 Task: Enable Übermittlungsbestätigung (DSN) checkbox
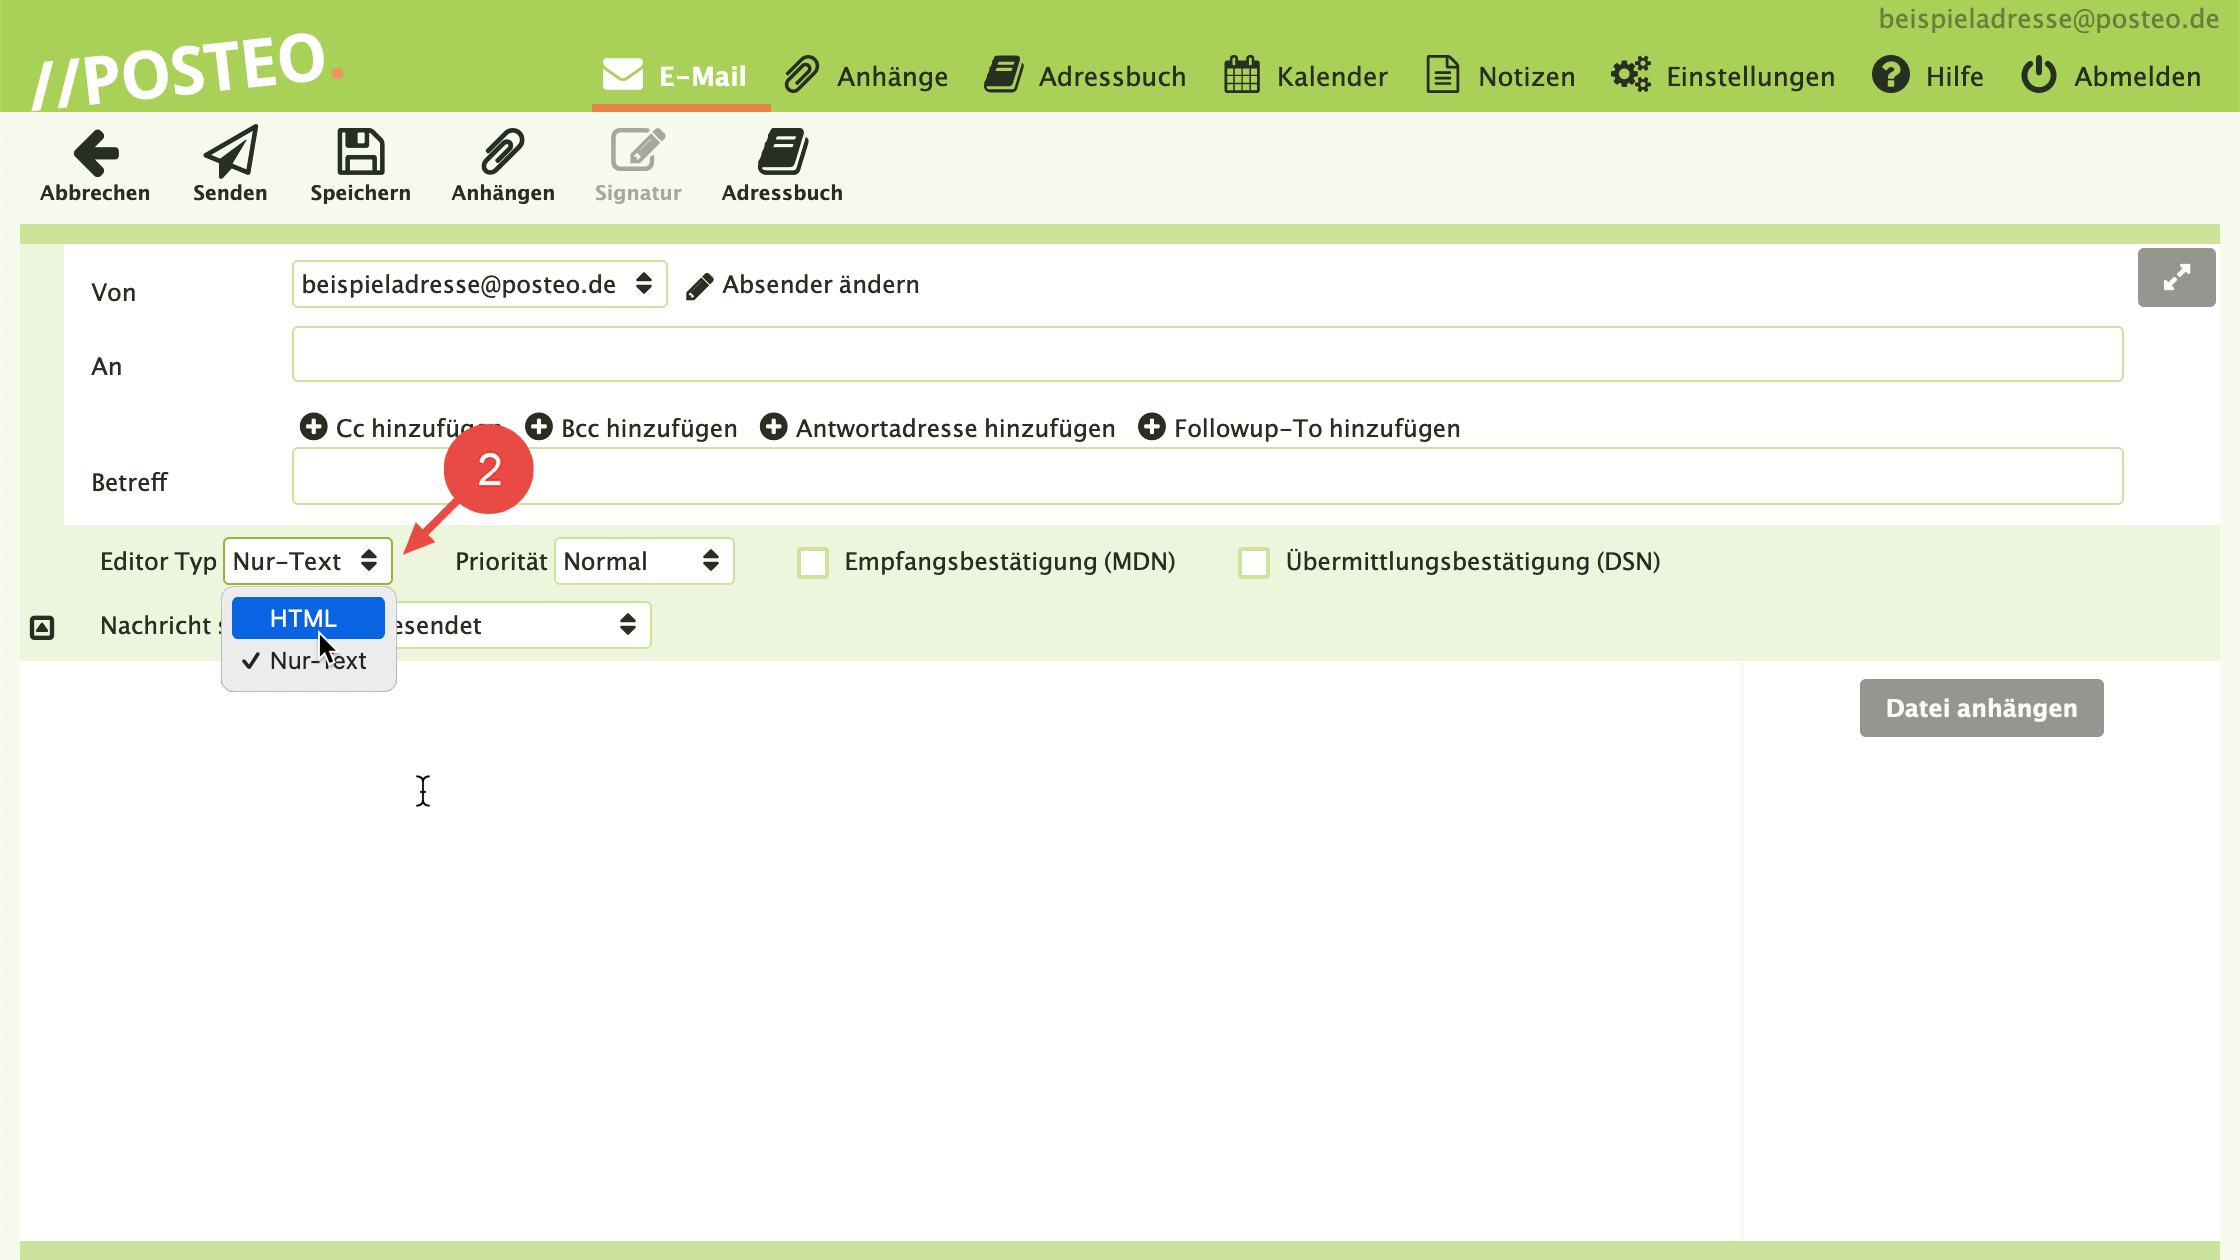coord(1254,562)
